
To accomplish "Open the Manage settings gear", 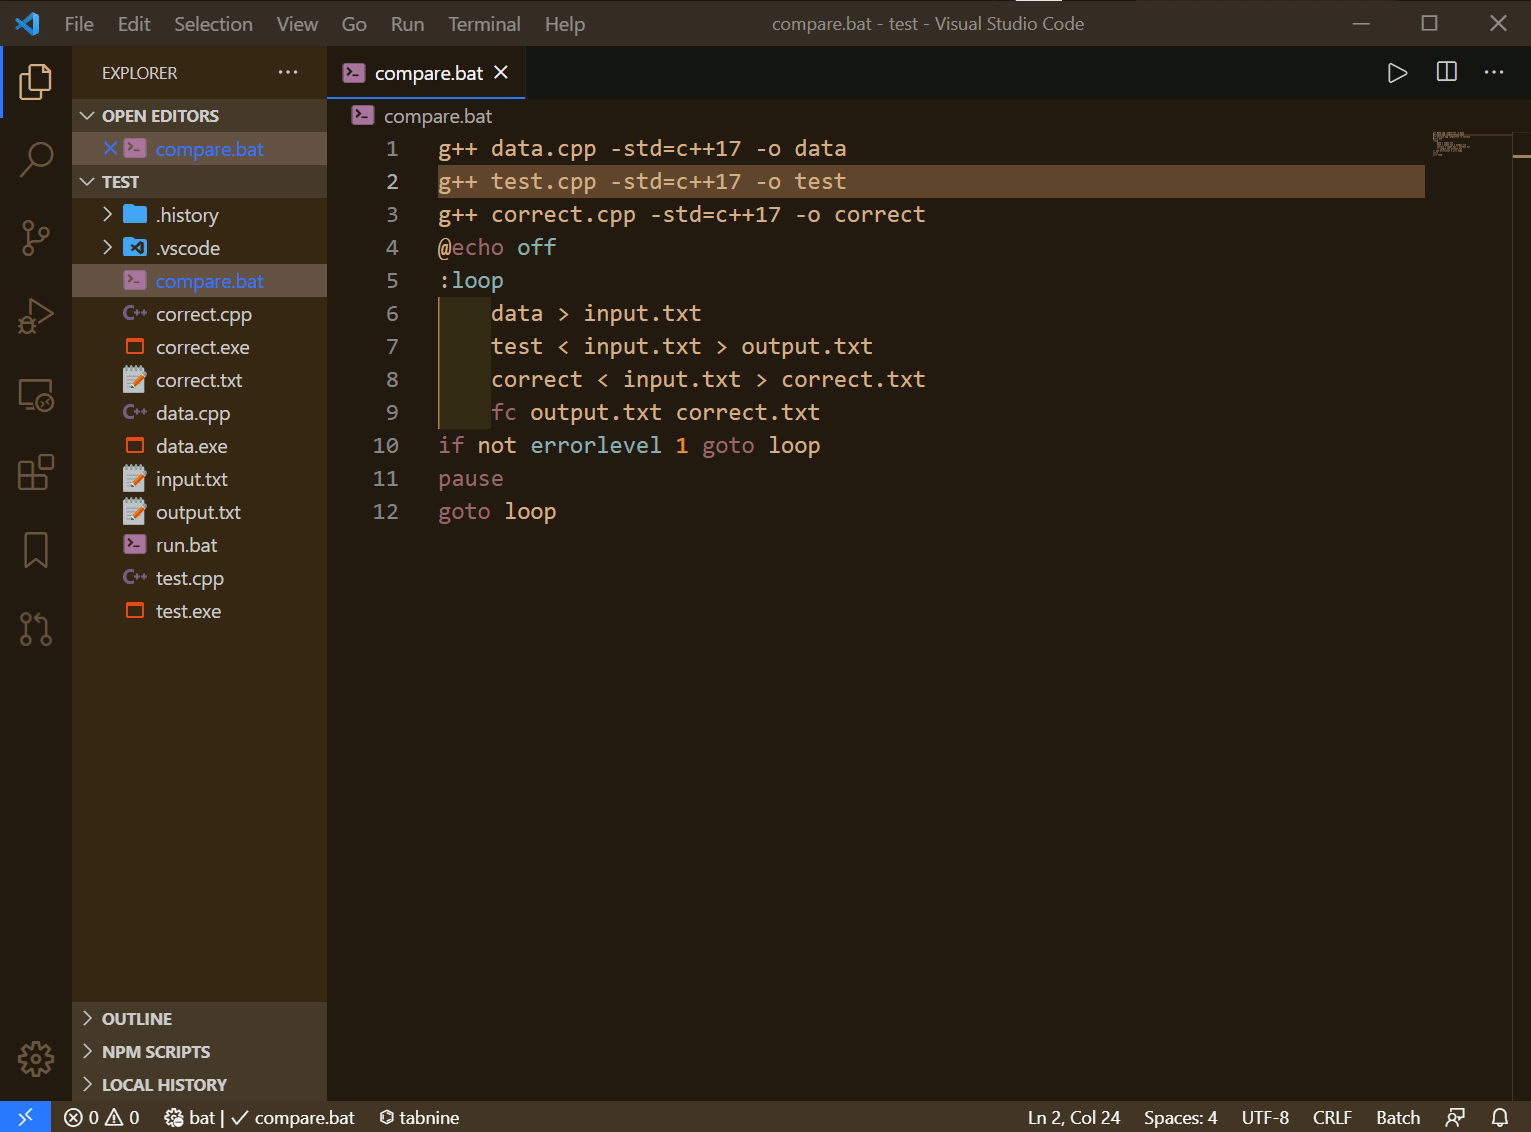I will (x=36, y=1058).
